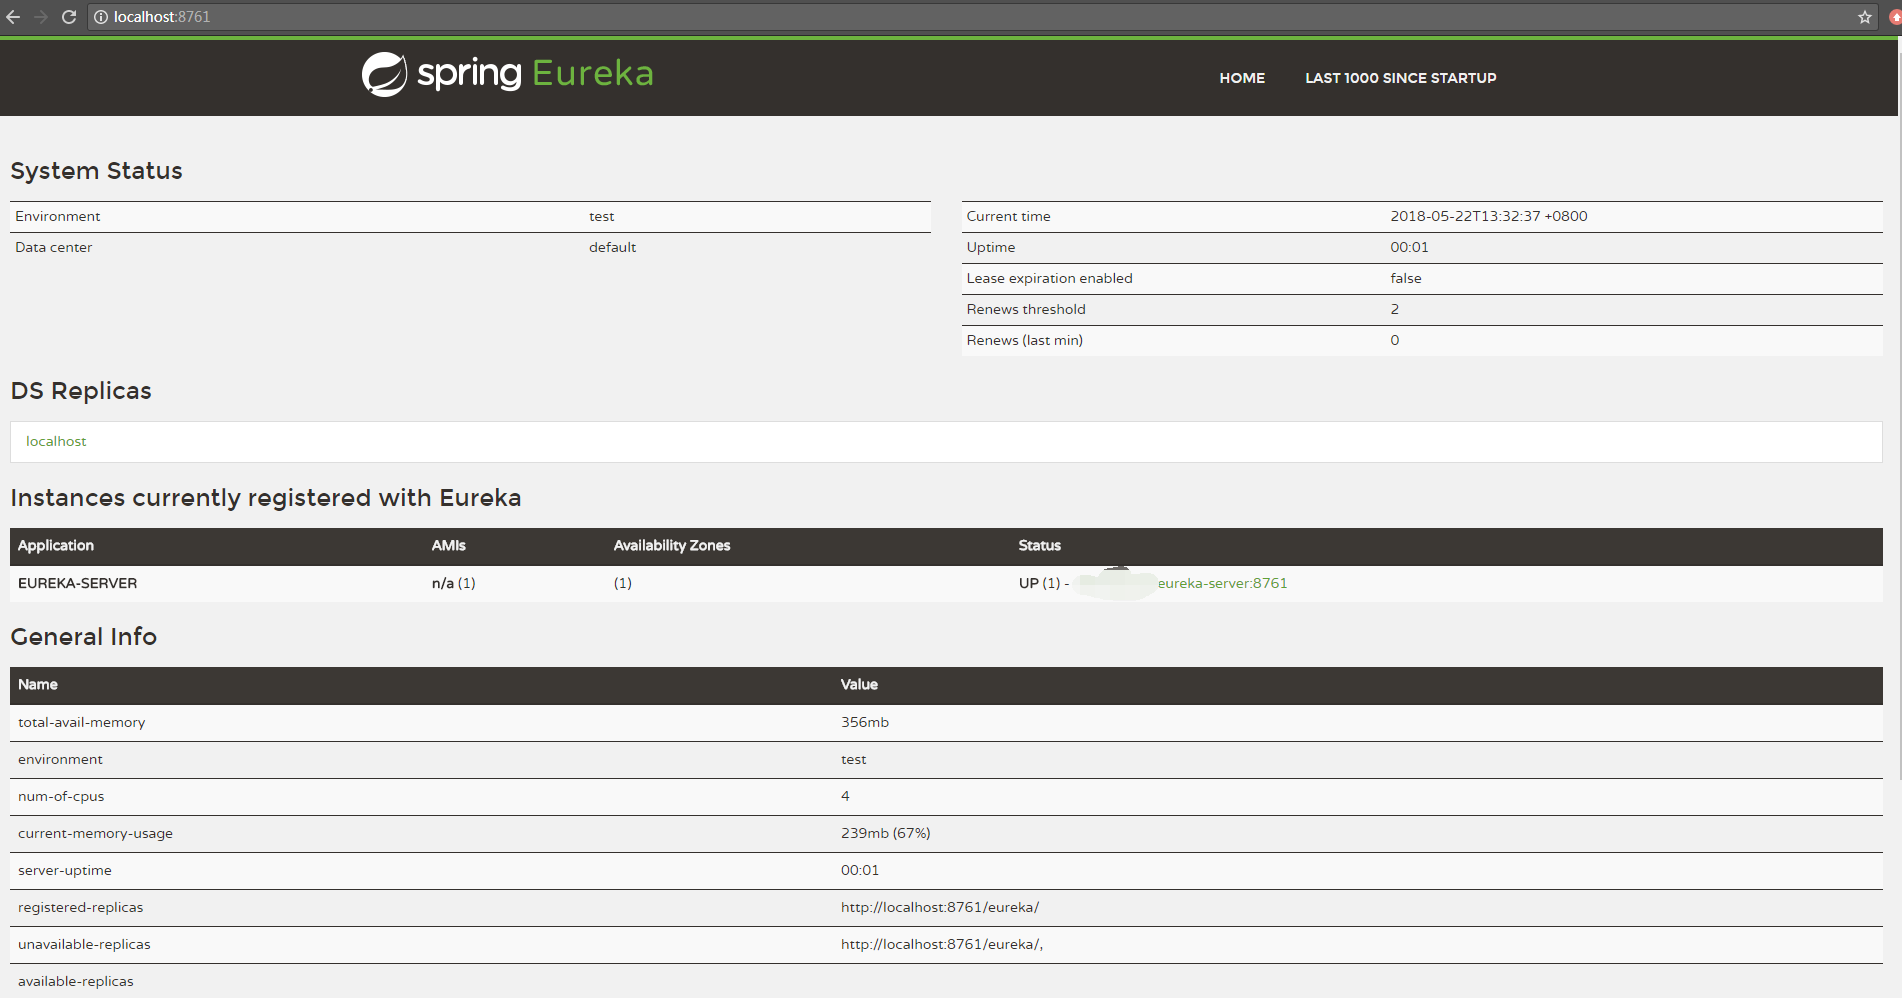Viewport: 1902px width, 998px height.
Task: Click the 'false' lease expiration value
Action: click(1406, 278)
